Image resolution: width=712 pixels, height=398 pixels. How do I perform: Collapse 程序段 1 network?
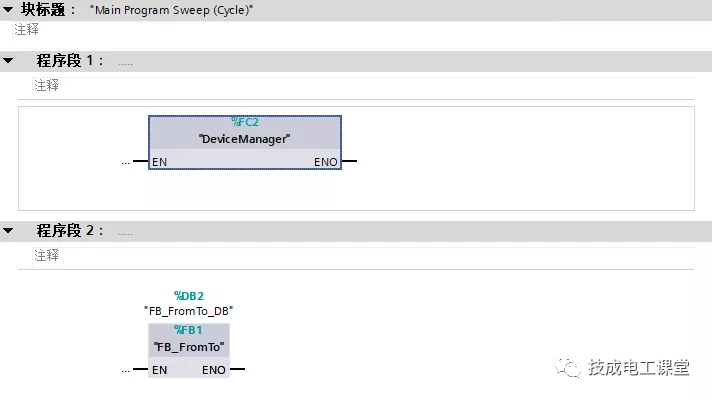tap(8, 60)
